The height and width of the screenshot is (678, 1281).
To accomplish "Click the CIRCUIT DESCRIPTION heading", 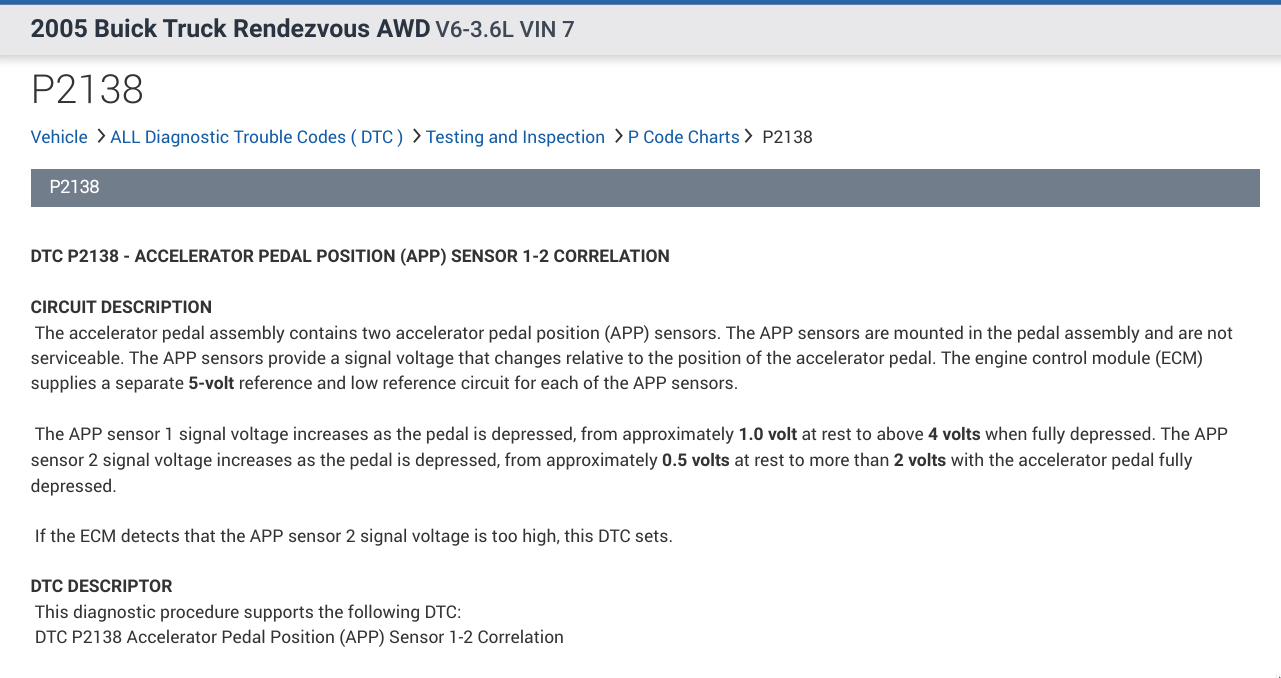I will [x=121, y=307].
